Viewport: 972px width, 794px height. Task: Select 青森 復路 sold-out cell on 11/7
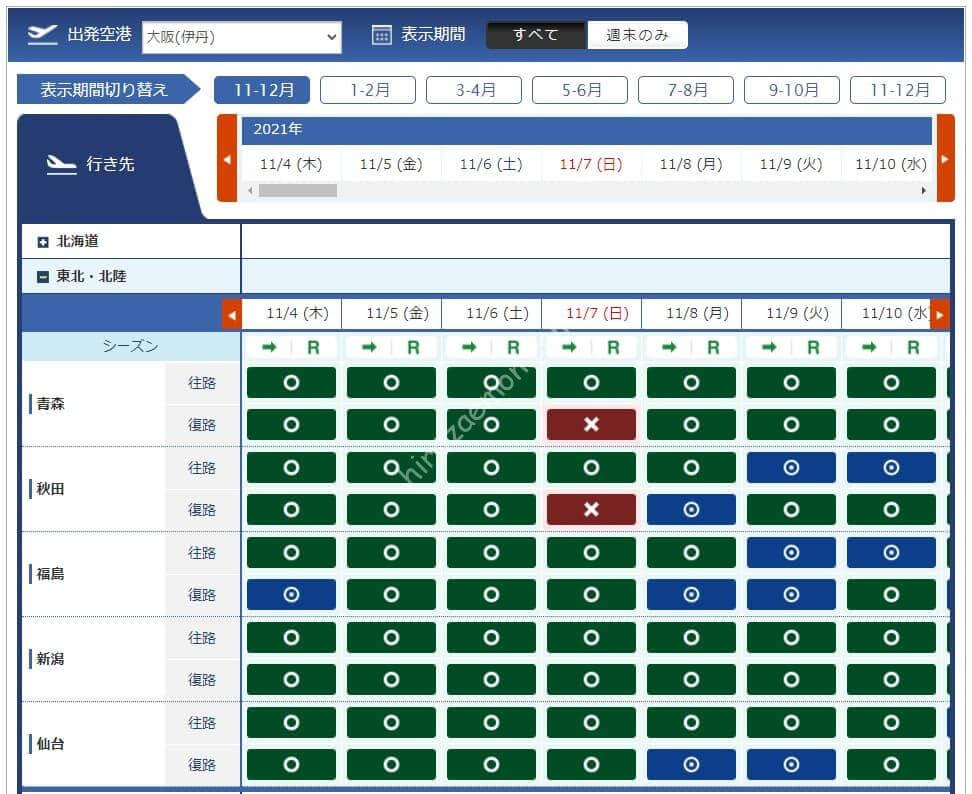pyautogui.click(x=591, y=425)
